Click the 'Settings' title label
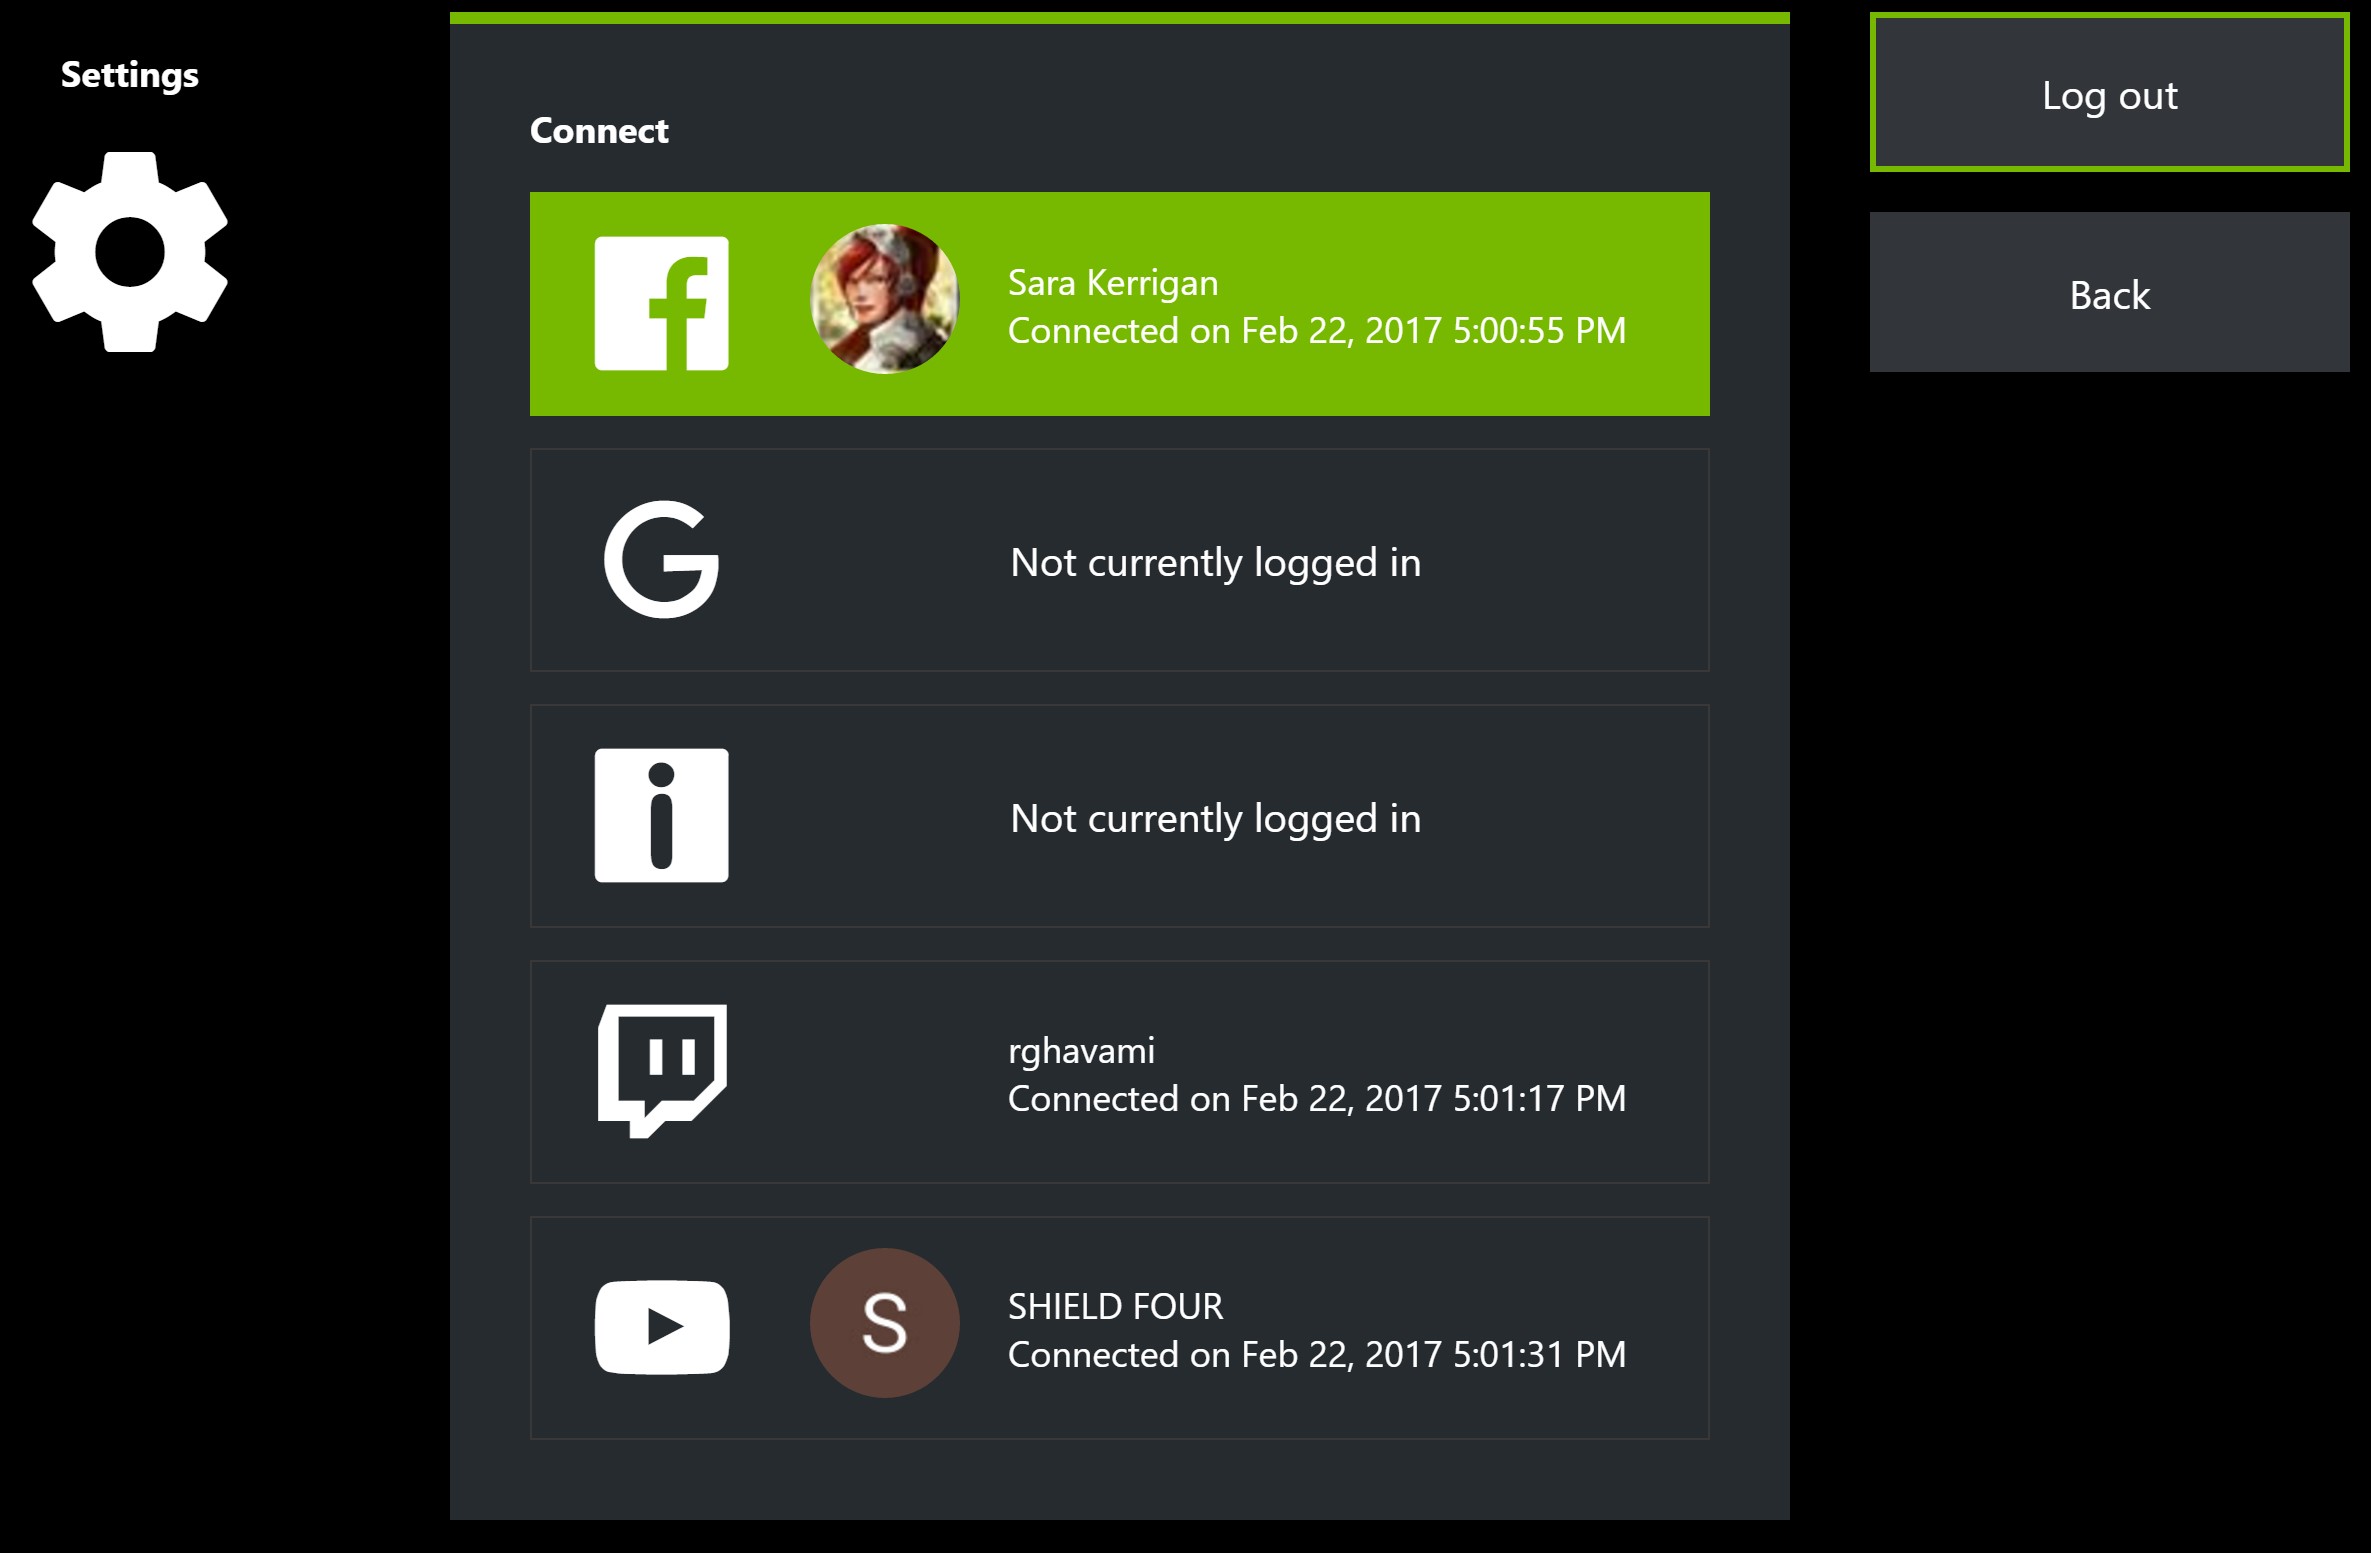2371x1553 pixels. (x=130, y=76)
